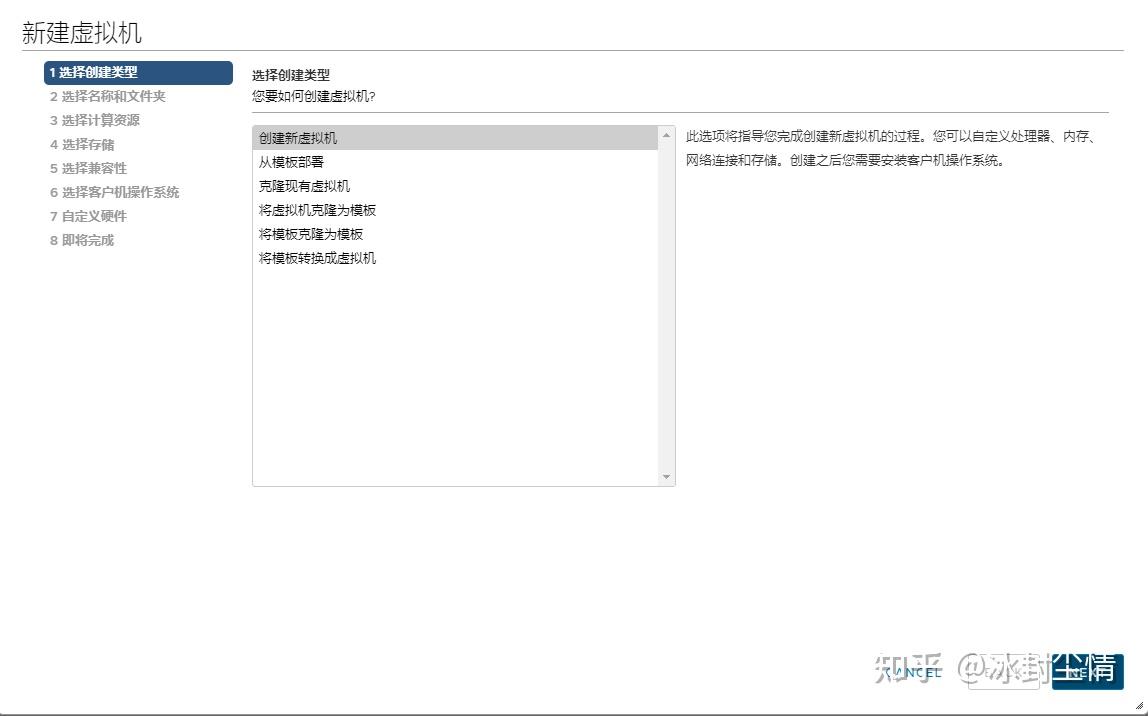Select 将模板克隆为模板 option

(x=455, y=234)
